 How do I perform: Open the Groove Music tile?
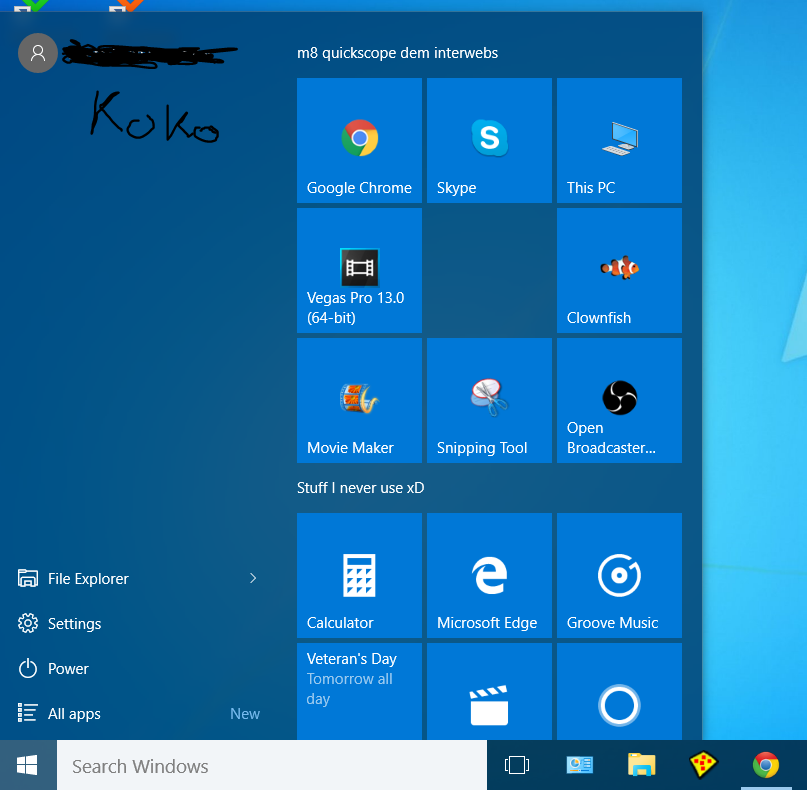[x=619, y=575]
